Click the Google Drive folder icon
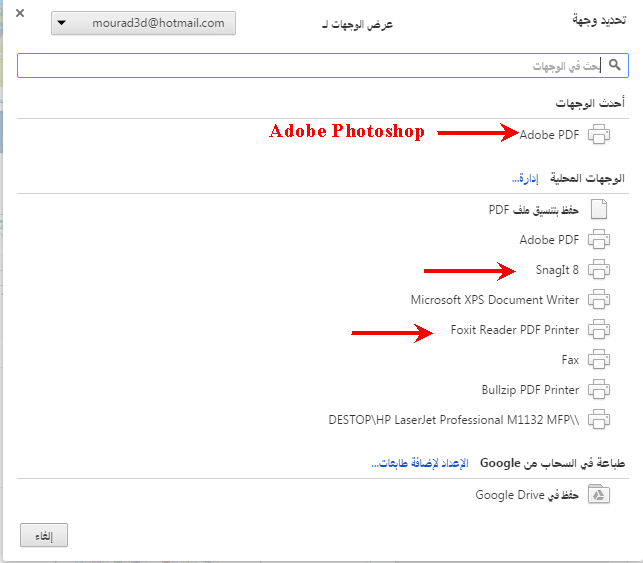This screenshot has height=563, width=643. click(x=599, y=494)
